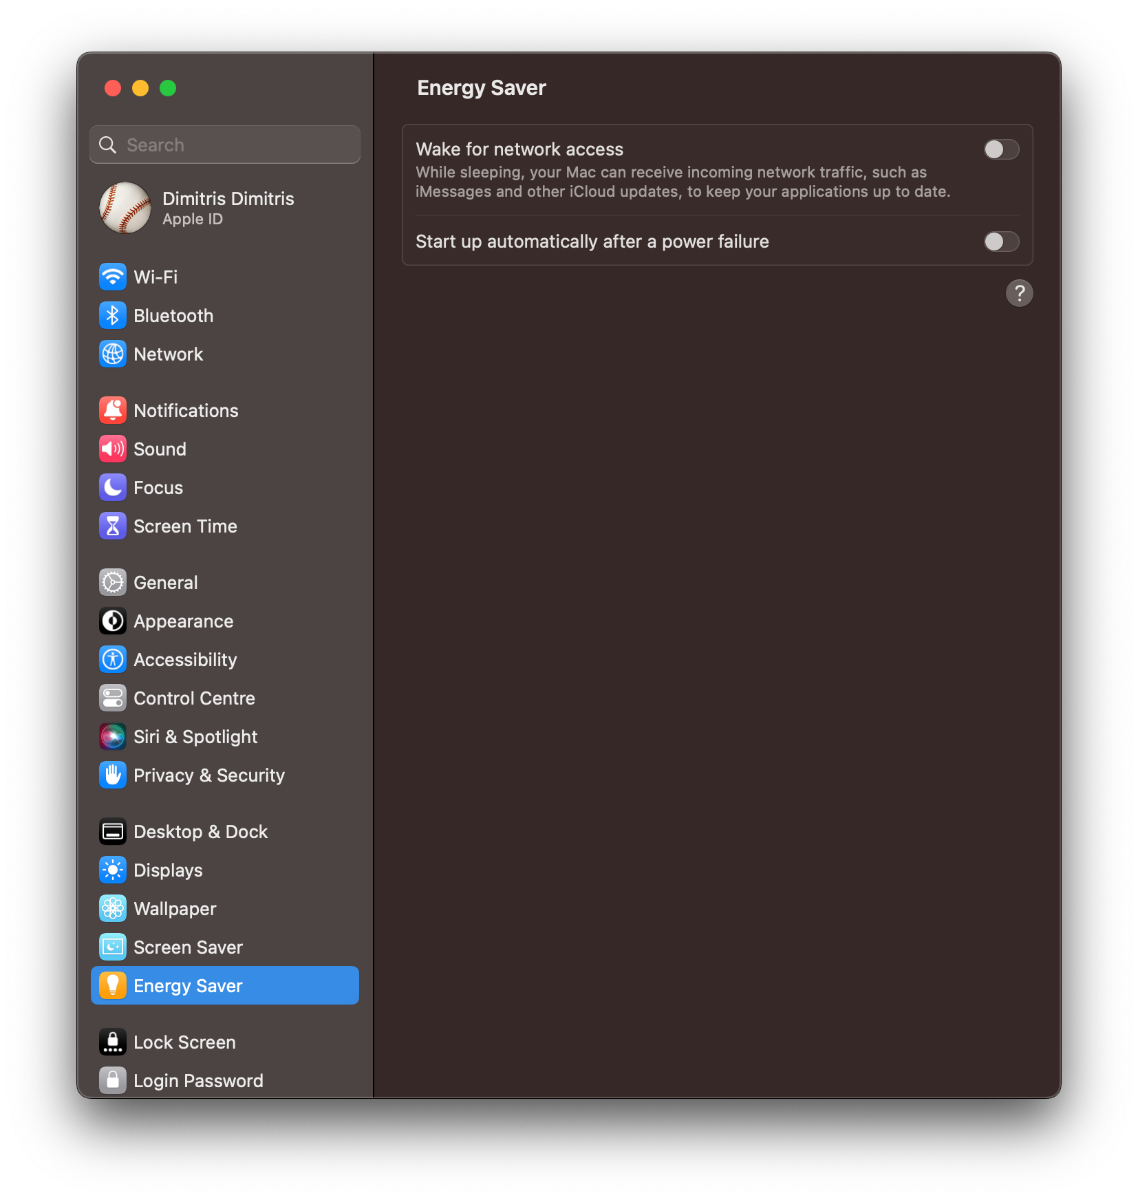Click the Control Centre icon
1138x1200 pixels.
[113, 698]
